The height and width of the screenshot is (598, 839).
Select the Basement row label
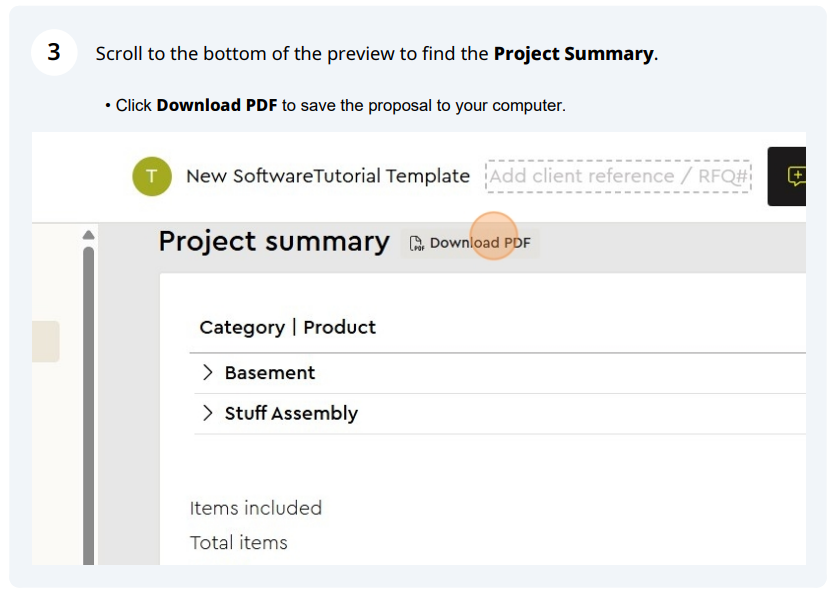tap(270, 373)
